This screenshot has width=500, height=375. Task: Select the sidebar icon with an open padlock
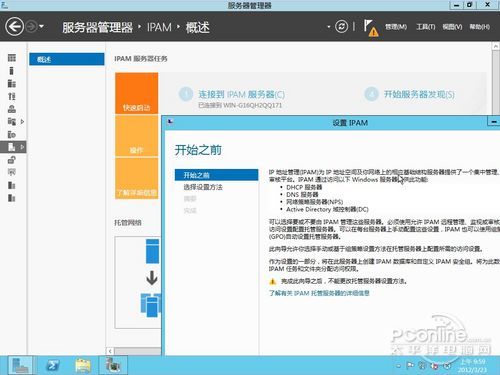(x=12, y=160)
